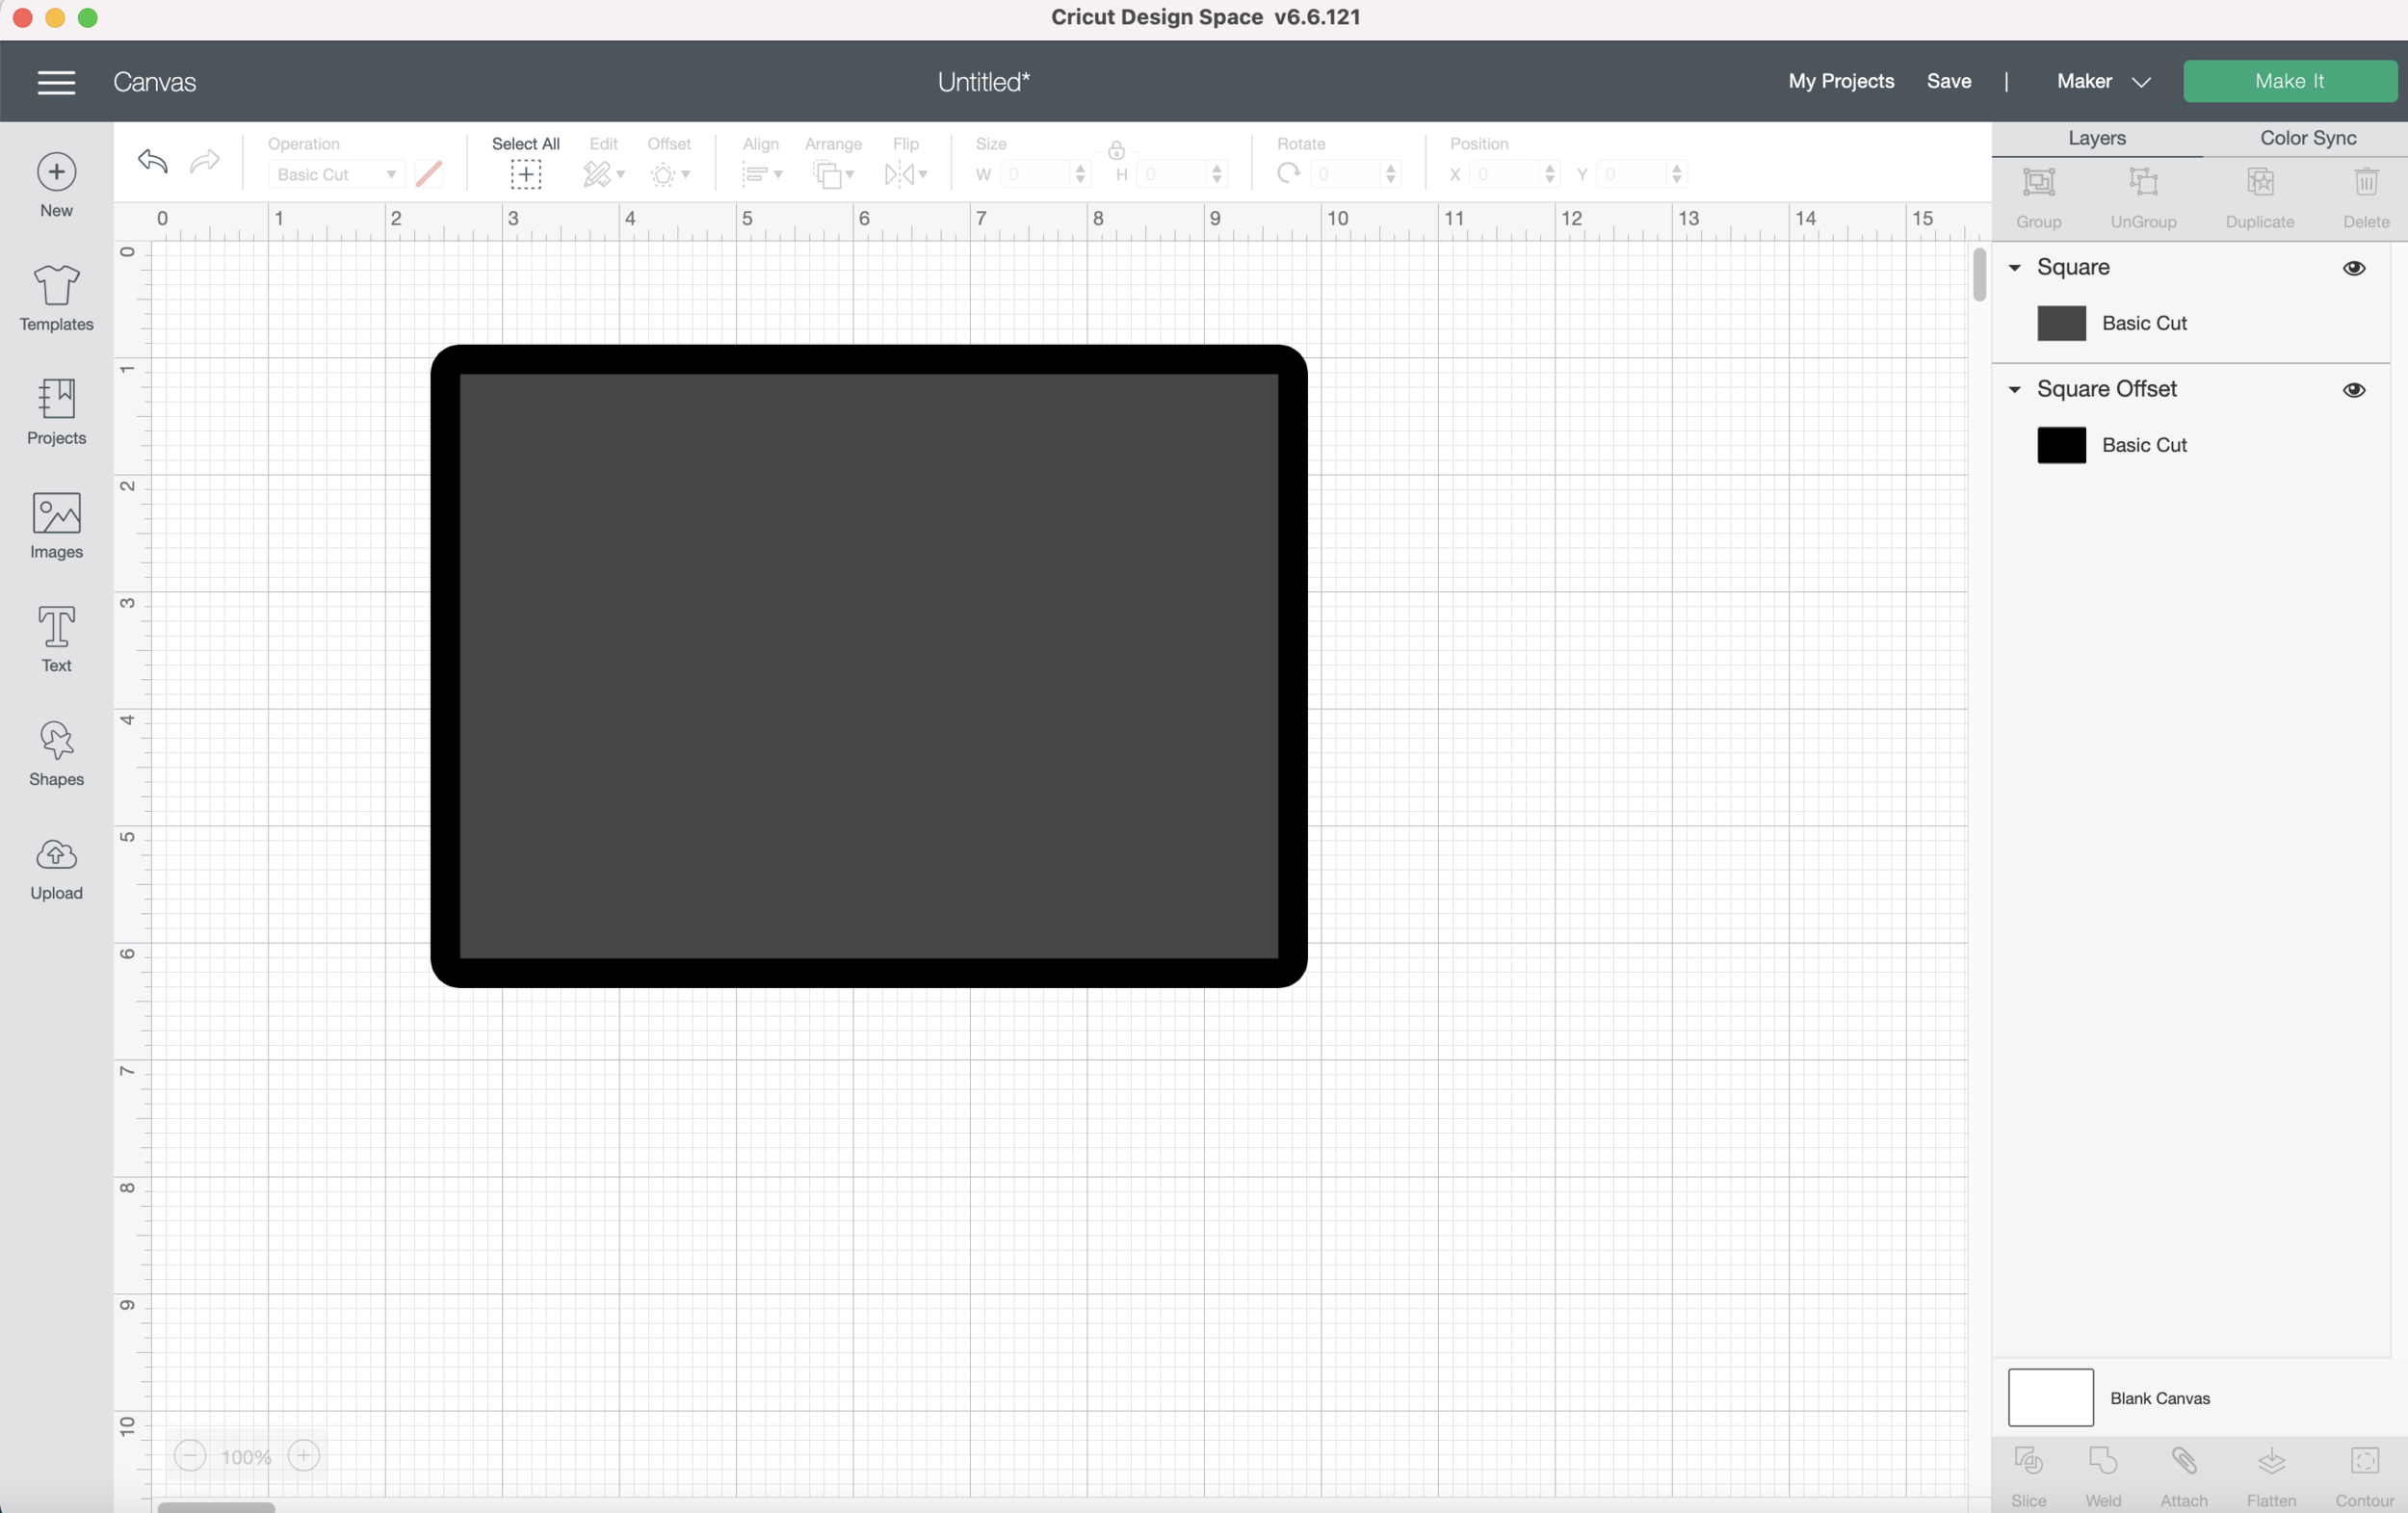Image resolution: width=2408 pixels, height=1513 pixels.
Task: Click the Select All icon
Action: point(525,174)
